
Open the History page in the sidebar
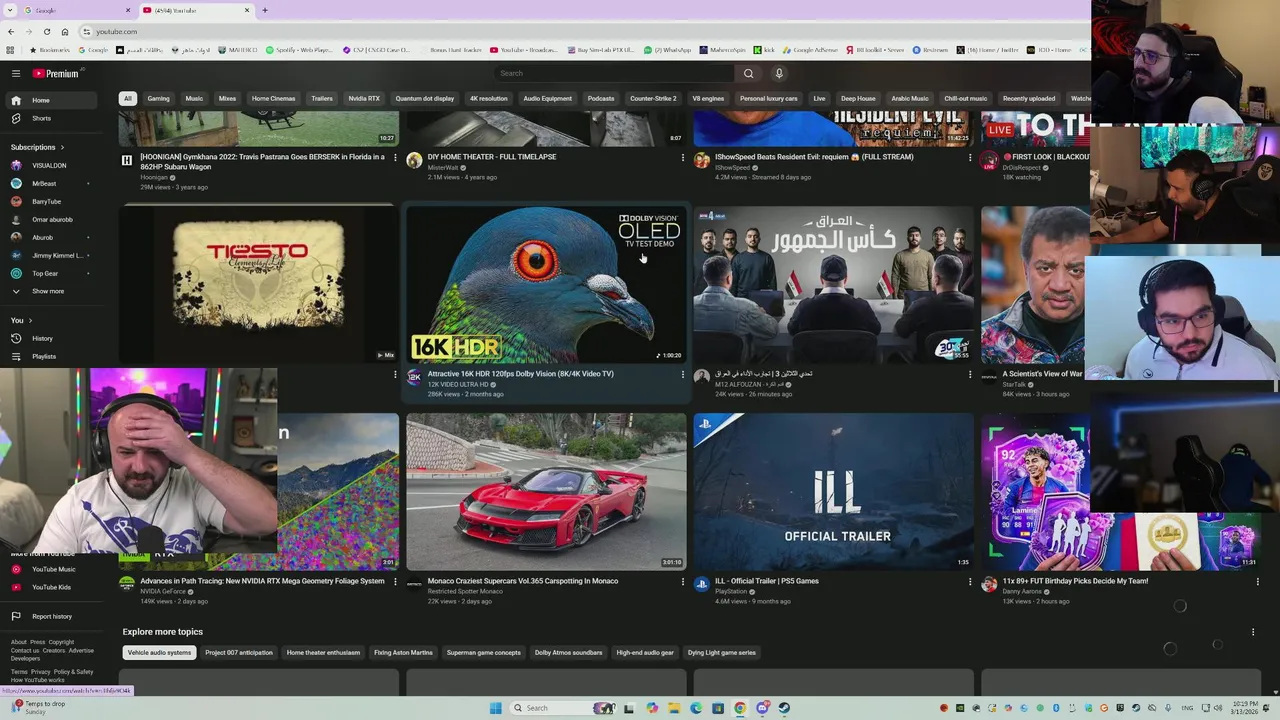(x=52, y=338)
